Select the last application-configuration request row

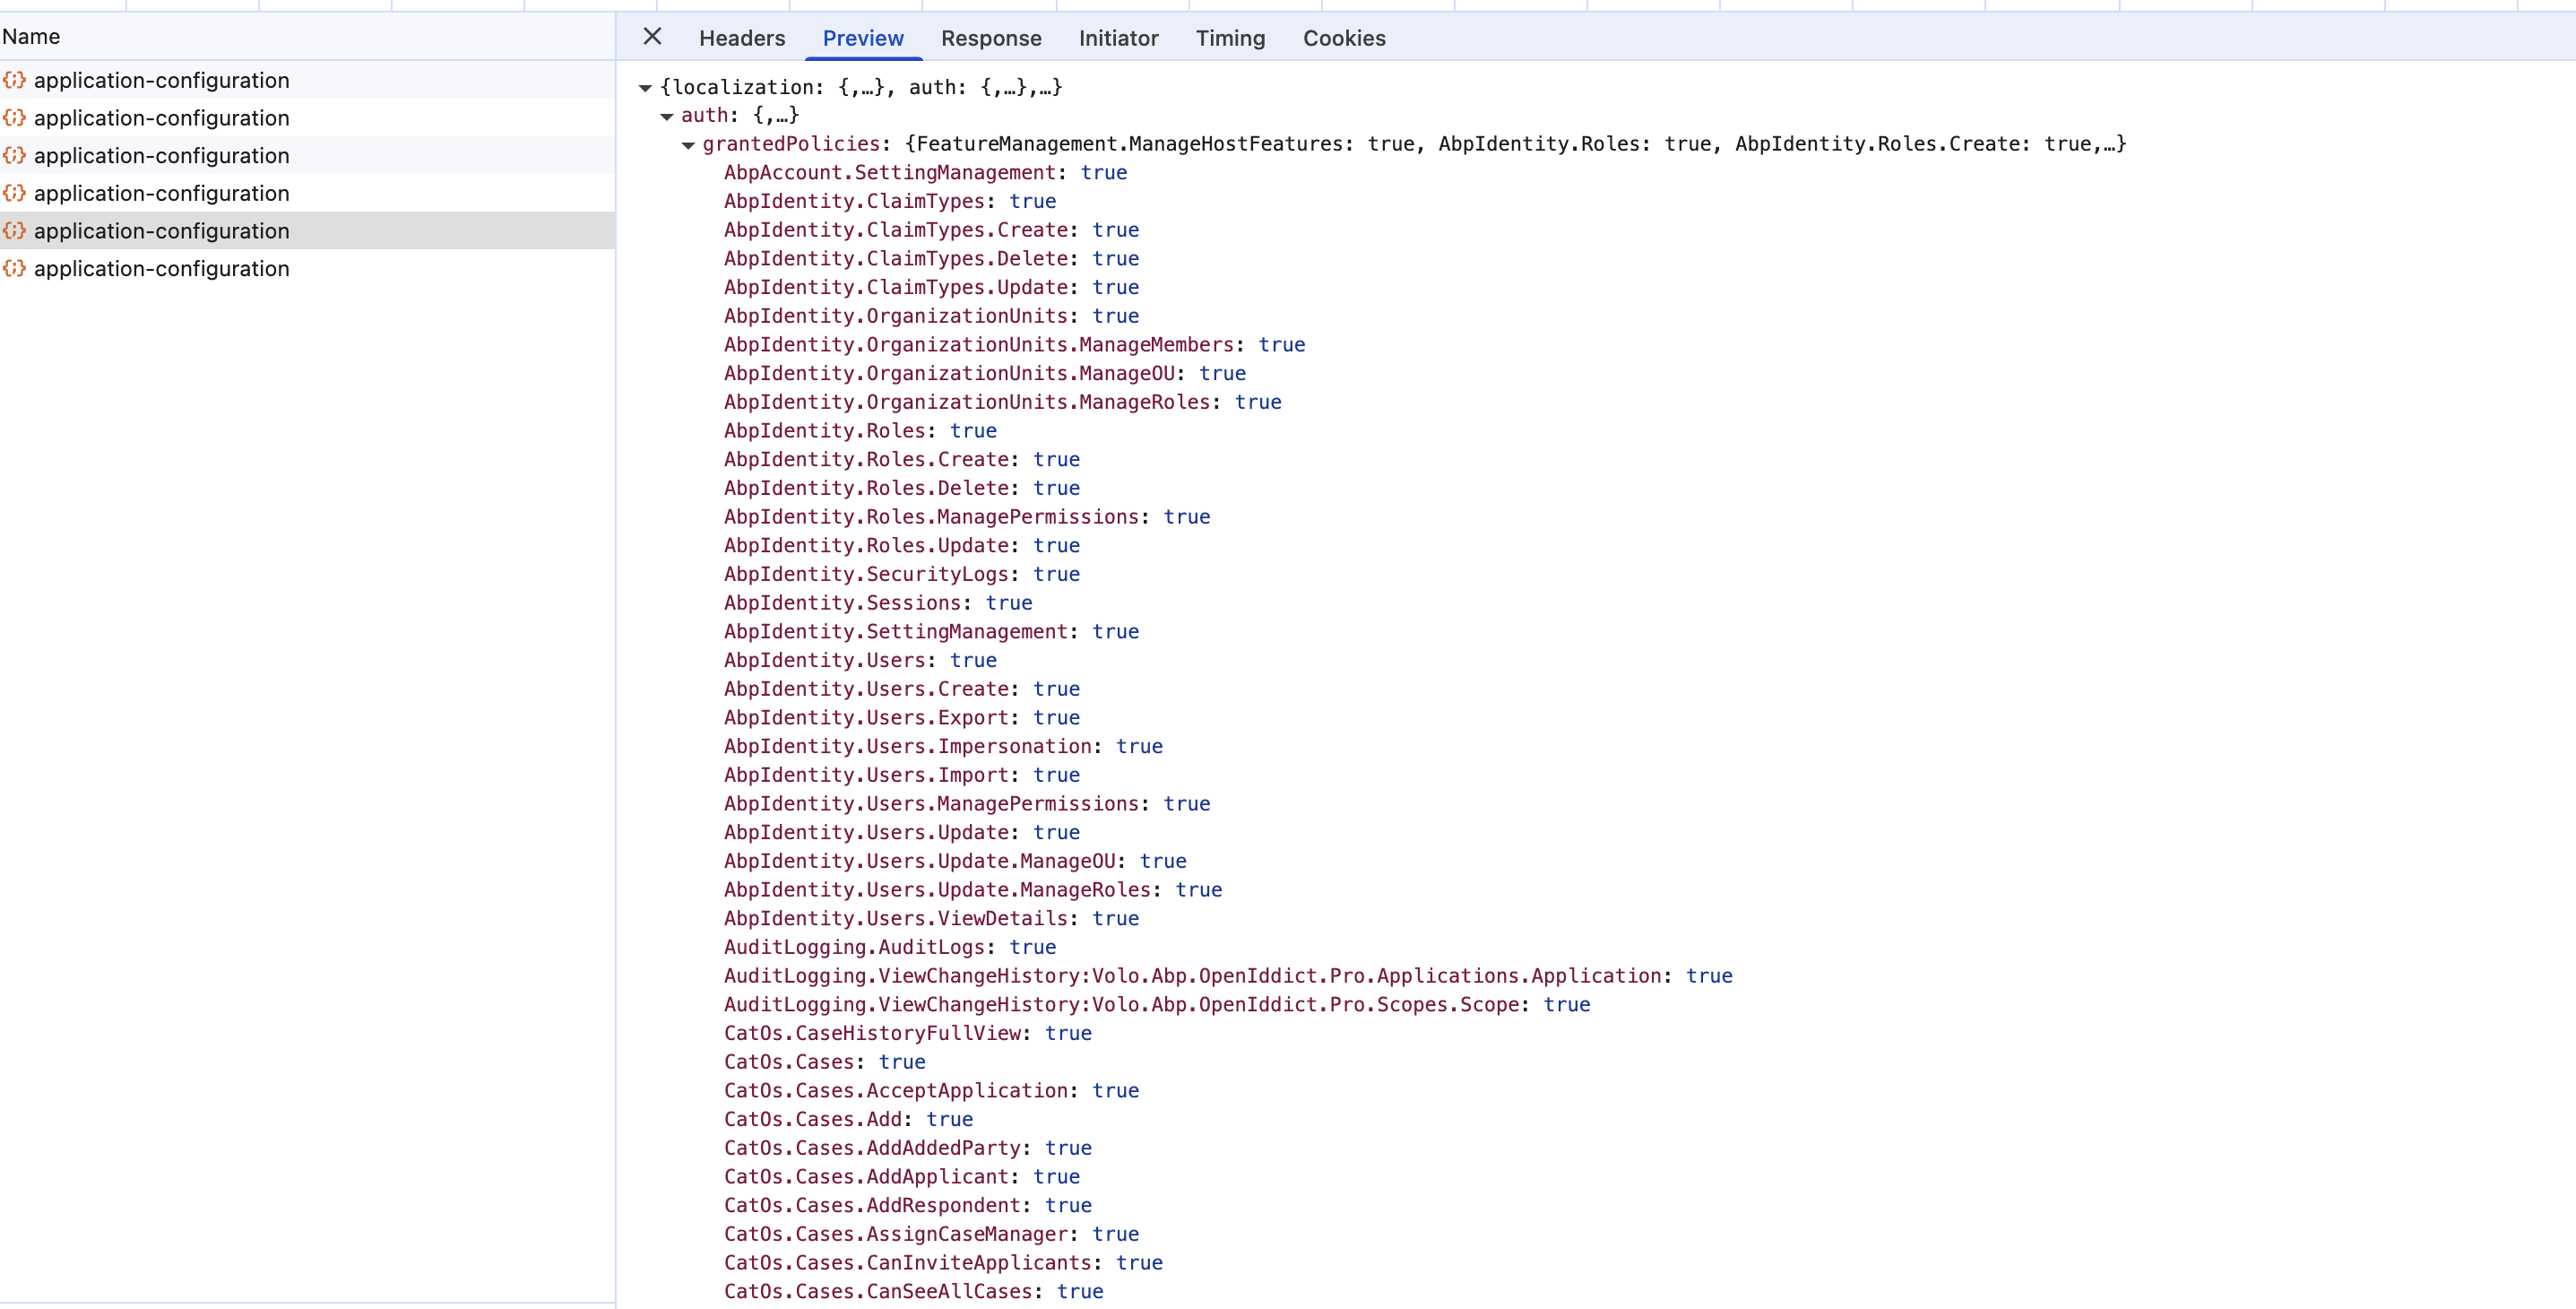[x=161, y=268]
